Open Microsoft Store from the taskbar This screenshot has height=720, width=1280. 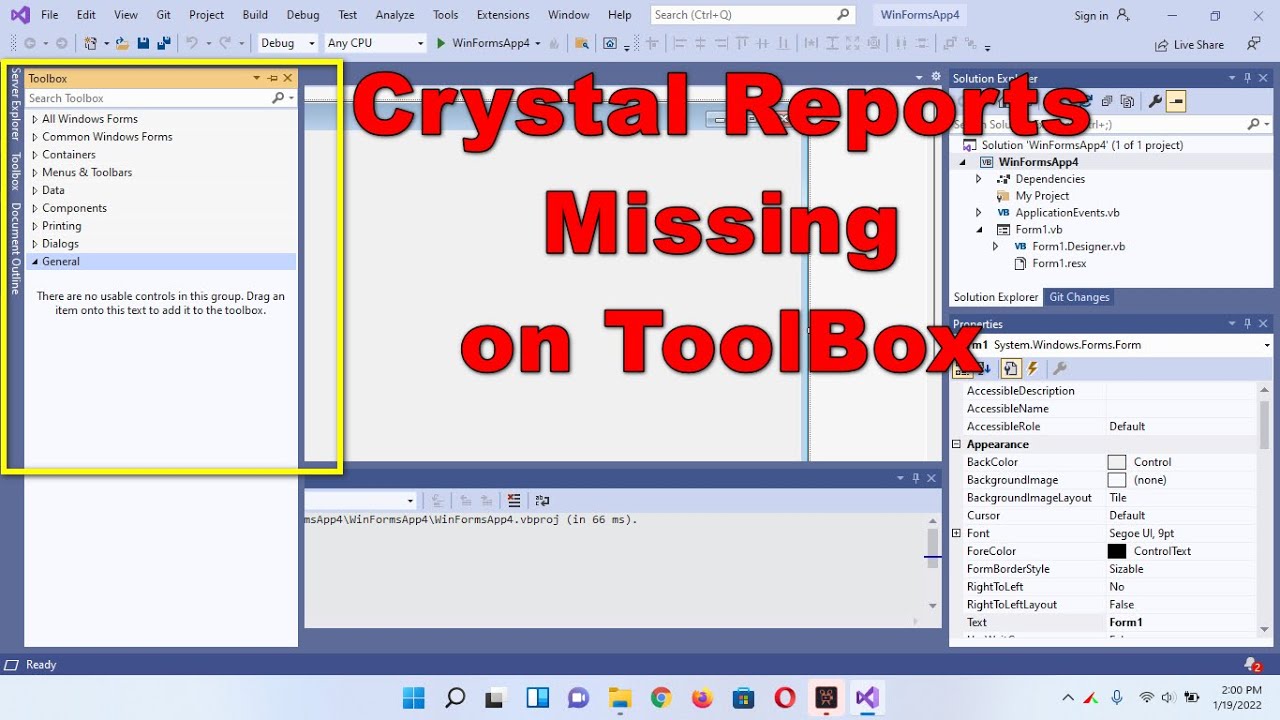pyautogui.click(x=743, y=697)
